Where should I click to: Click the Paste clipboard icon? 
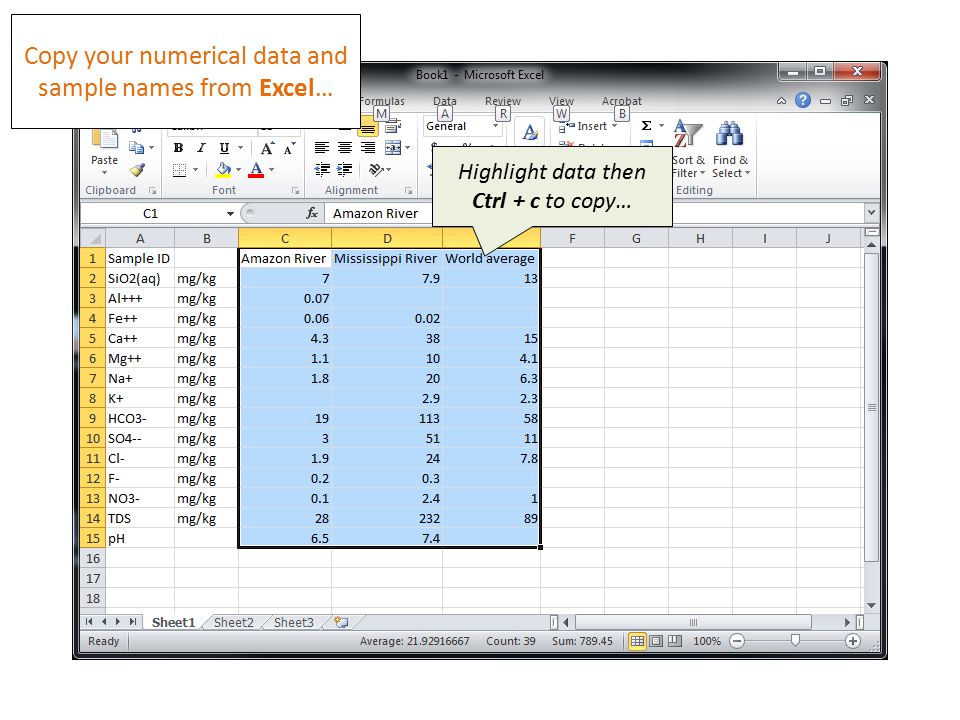[x=104, y=140]
